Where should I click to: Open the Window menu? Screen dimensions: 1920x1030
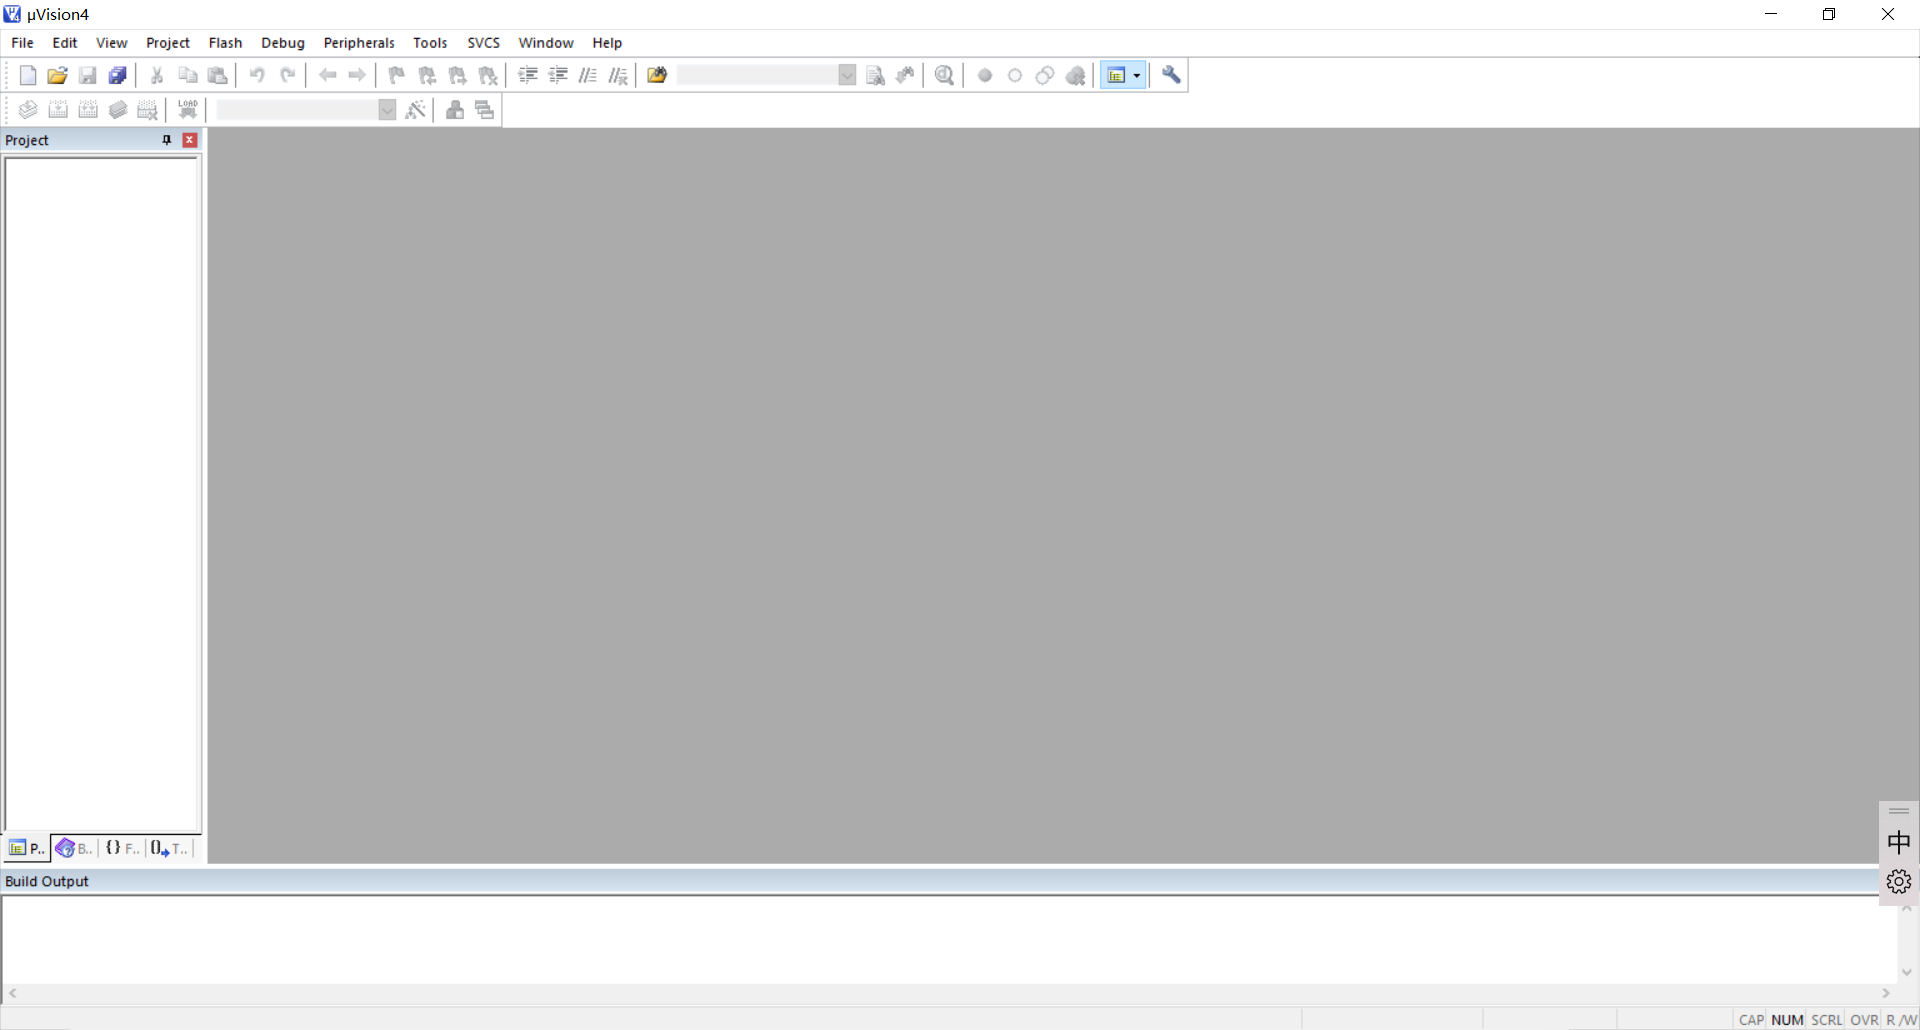[x=546, y=43]
